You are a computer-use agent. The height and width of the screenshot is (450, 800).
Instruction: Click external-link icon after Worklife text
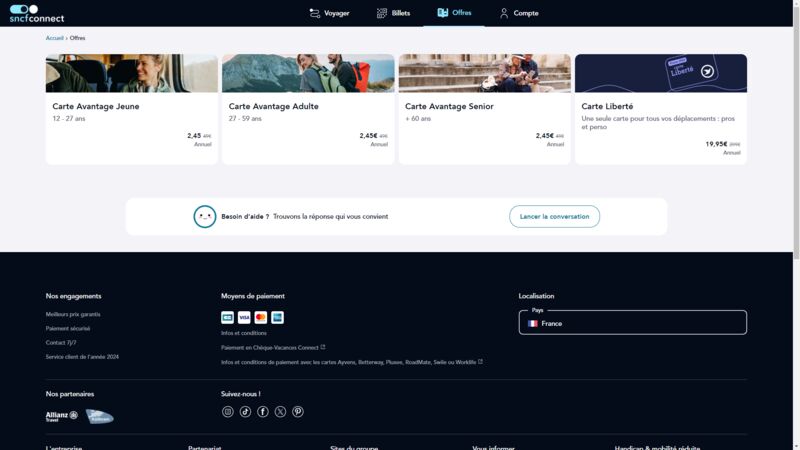[x=480, y=361]
